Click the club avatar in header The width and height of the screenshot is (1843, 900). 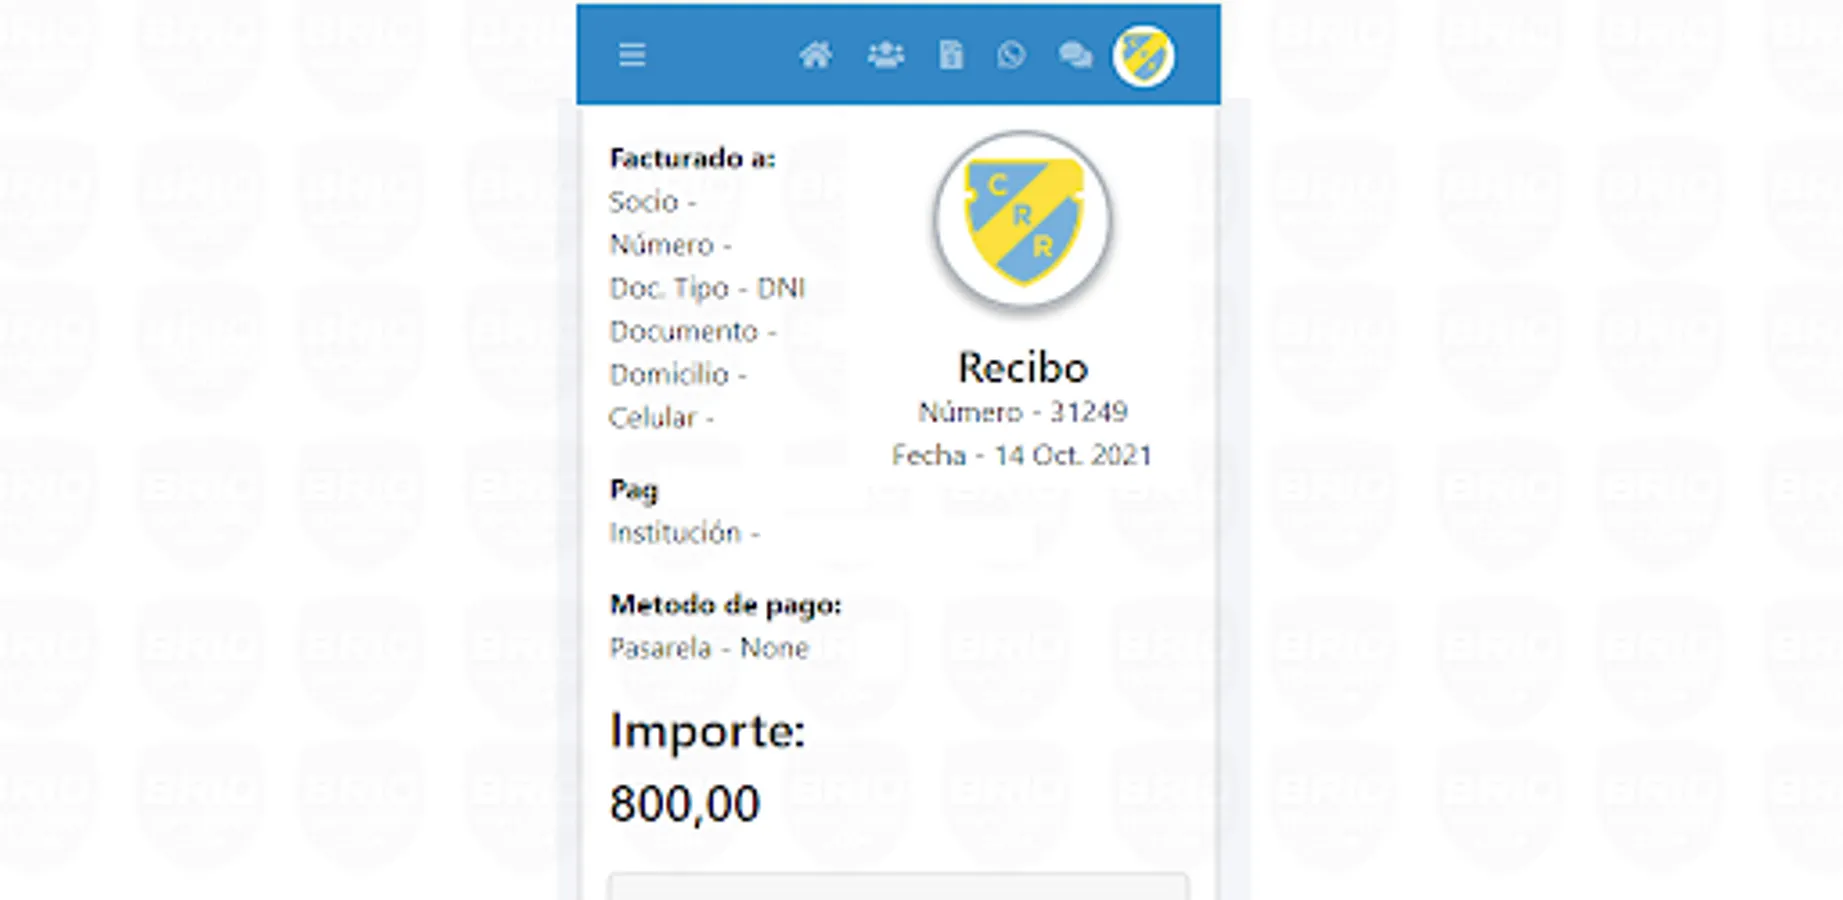1143,56
